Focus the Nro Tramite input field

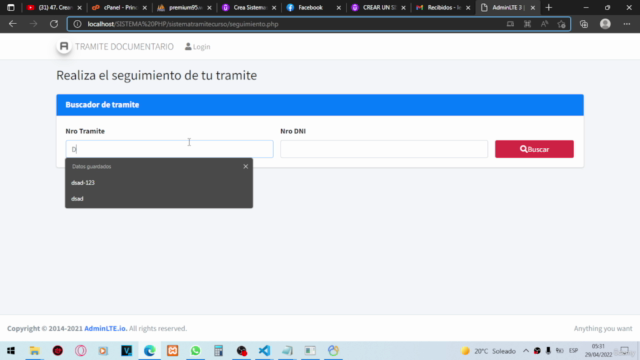click(169, 149)
